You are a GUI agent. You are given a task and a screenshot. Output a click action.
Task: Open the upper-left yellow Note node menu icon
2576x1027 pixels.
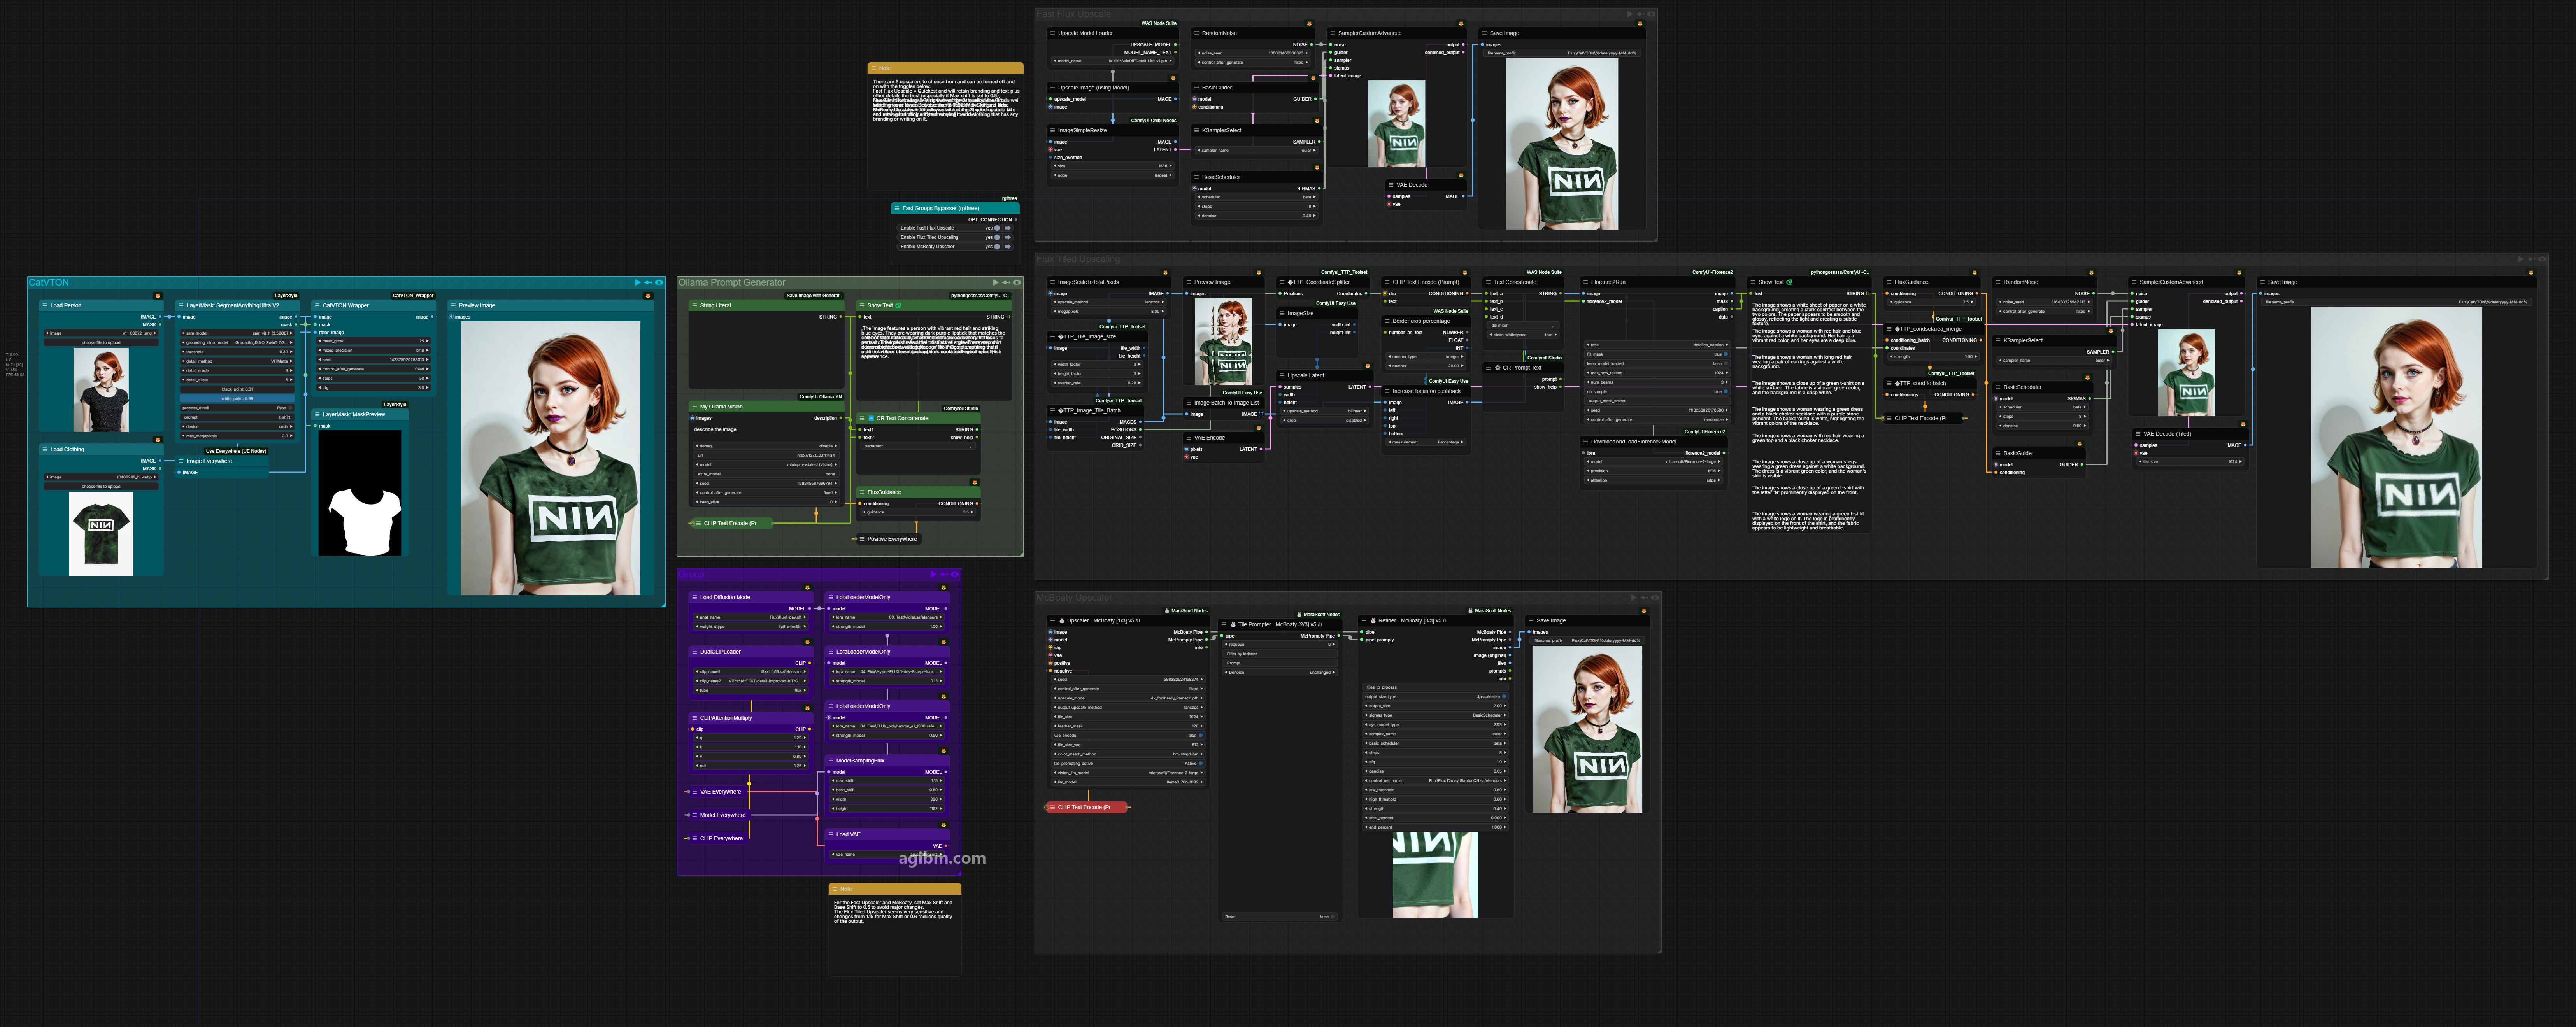click(874, 69)
